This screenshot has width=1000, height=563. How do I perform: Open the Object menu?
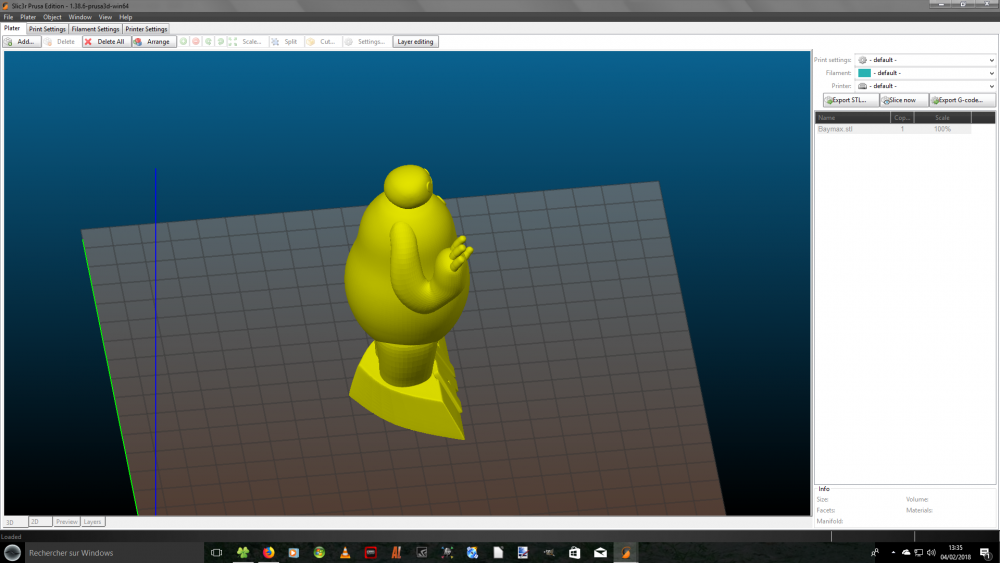click(x=52, y=17)
